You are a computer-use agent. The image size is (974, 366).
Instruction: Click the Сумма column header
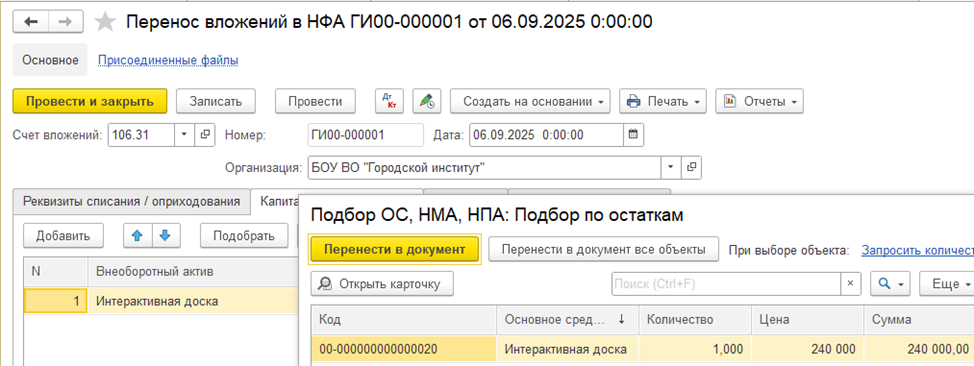919,319
